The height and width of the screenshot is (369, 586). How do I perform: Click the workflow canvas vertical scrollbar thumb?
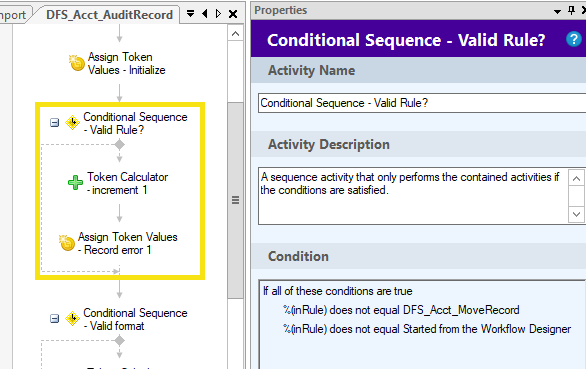tap(235, 200)
